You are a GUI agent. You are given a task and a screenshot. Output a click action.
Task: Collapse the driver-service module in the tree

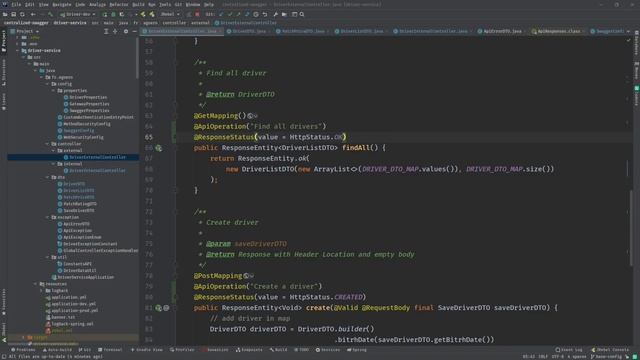coord(18,51)
